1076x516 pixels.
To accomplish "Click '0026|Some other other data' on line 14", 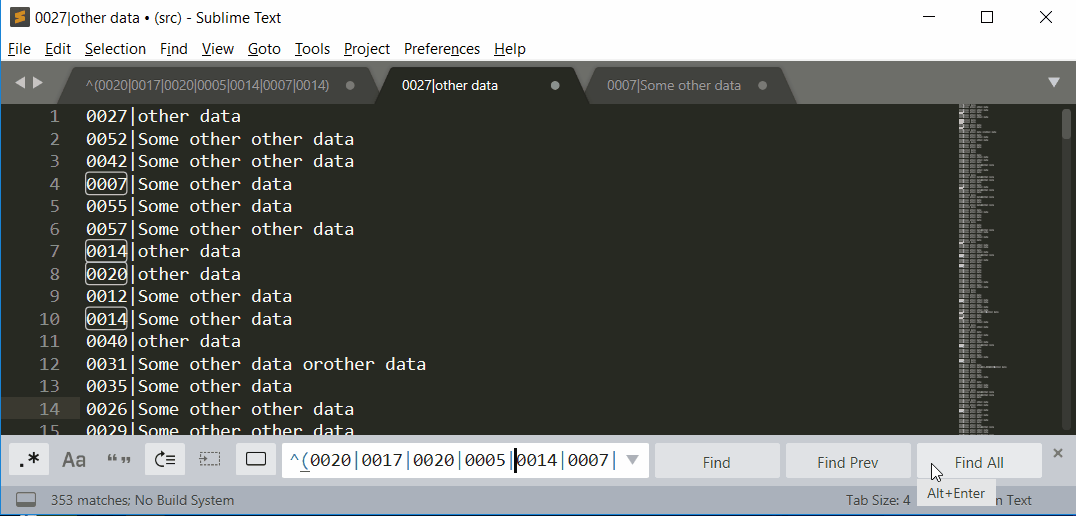I will click(x=220, y=409).
